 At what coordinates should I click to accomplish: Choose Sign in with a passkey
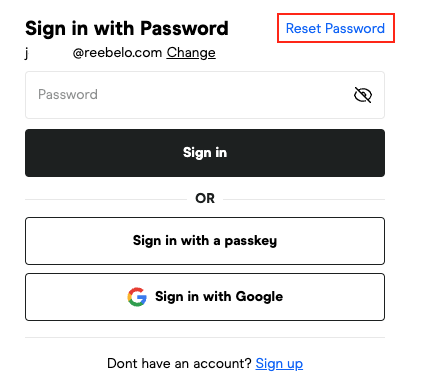pos(205,241)
